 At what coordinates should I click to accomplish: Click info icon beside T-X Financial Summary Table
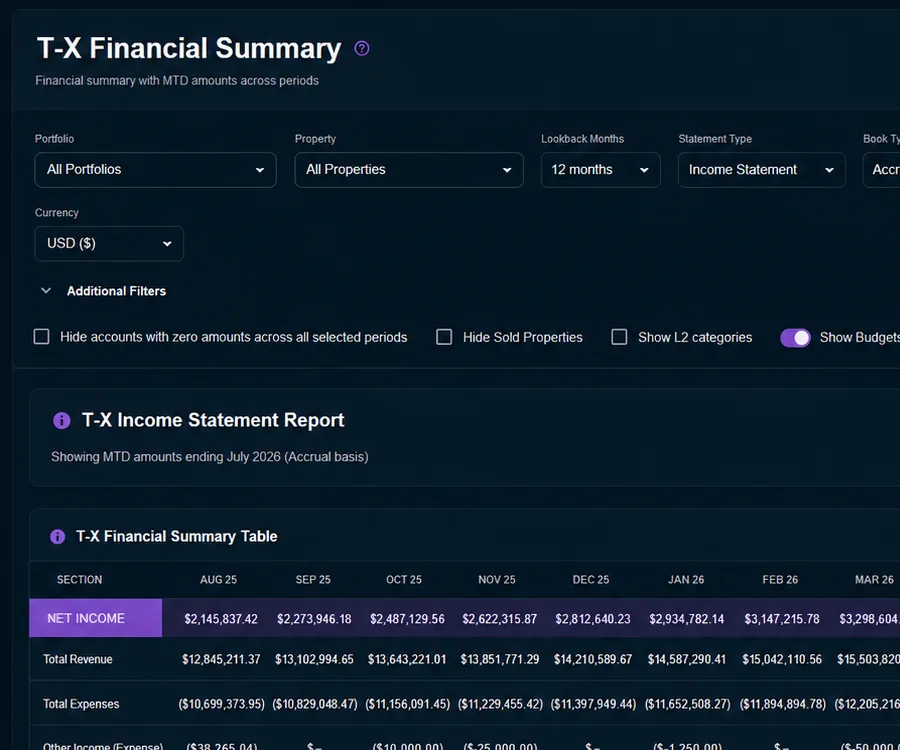click(x=57, y=537)
